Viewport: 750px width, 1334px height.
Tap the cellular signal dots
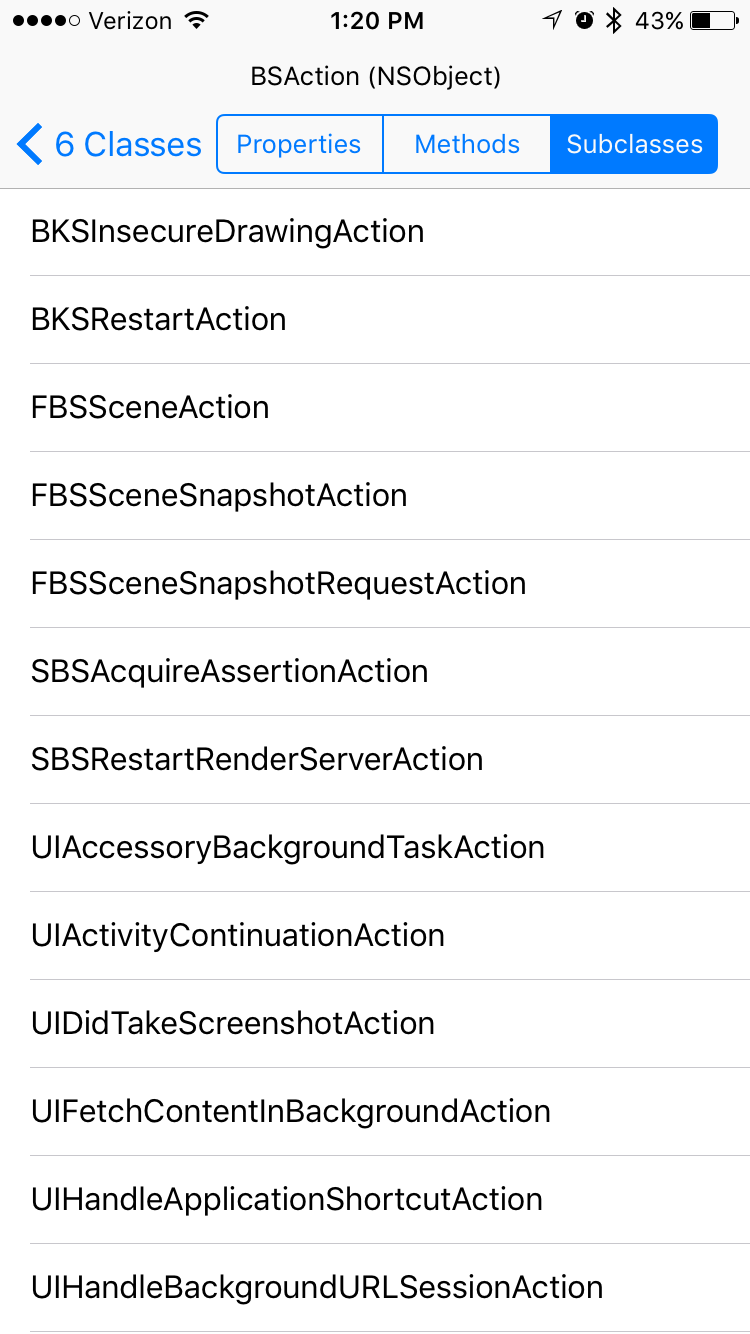(46, 20)
